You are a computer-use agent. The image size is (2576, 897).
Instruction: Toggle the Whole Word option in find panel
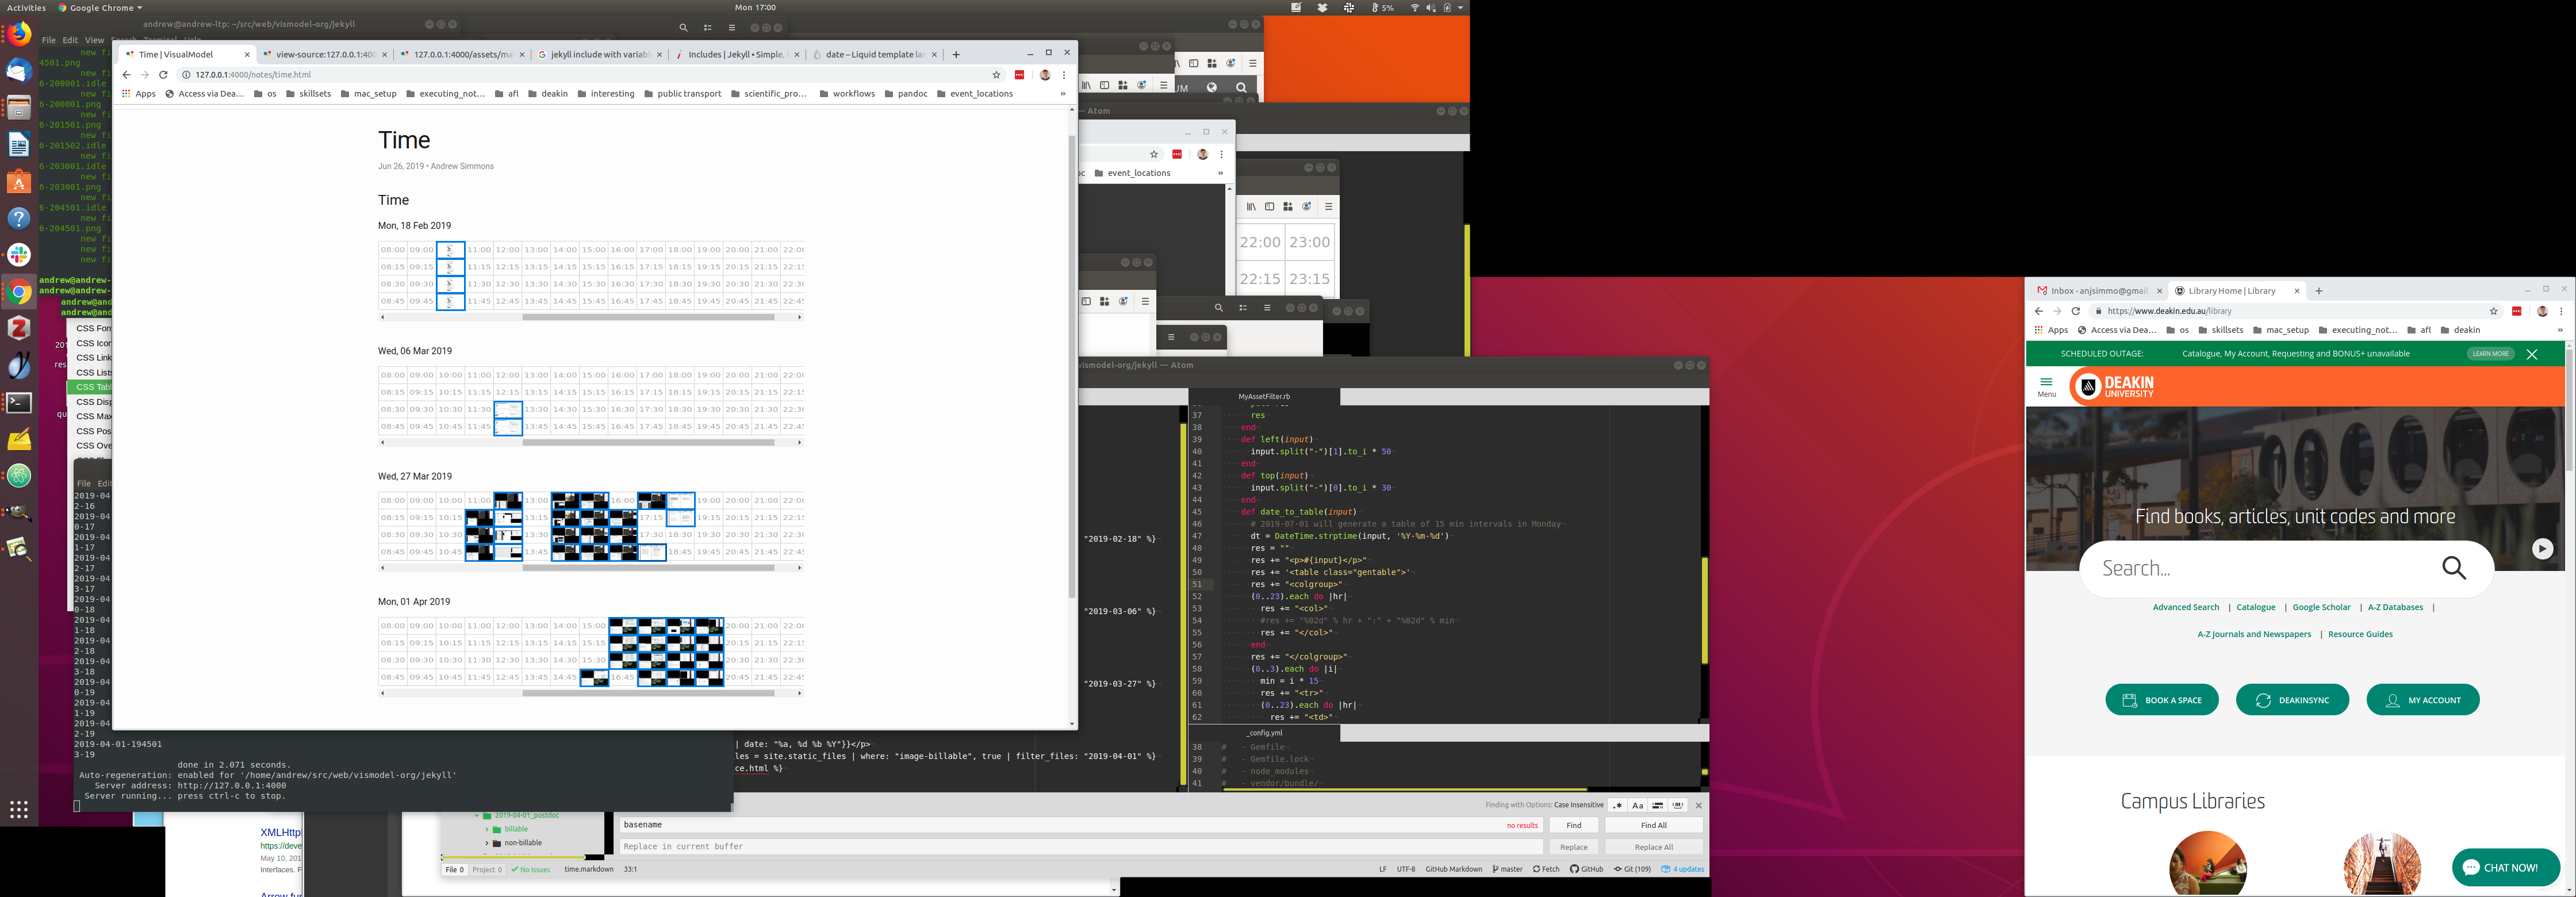[x=1678, y=805]
